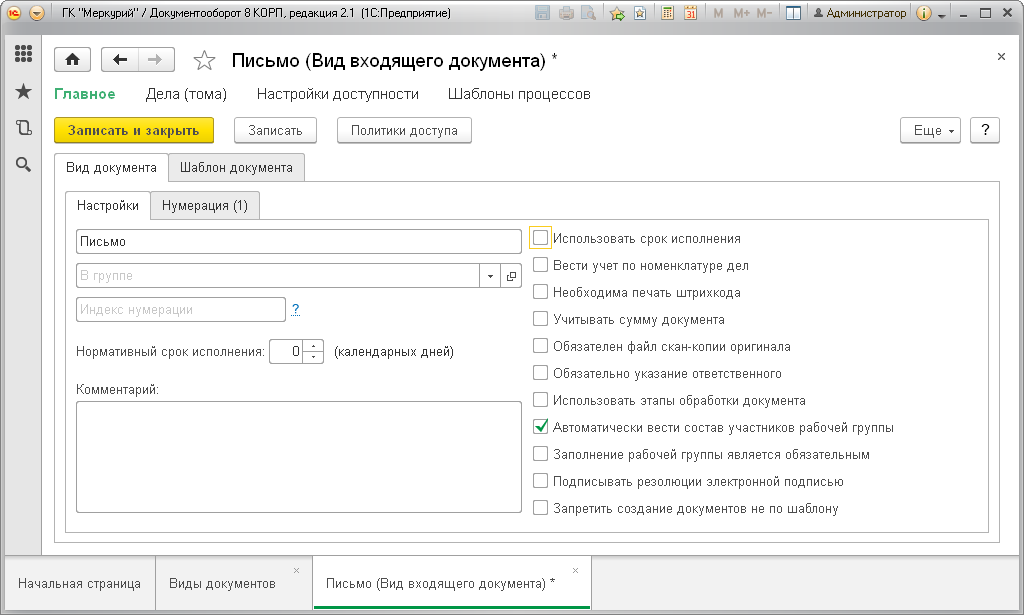Viewport: 1024px width, 615px height.
Task: Click Записать и закрыть button
Action: (134, 131)
